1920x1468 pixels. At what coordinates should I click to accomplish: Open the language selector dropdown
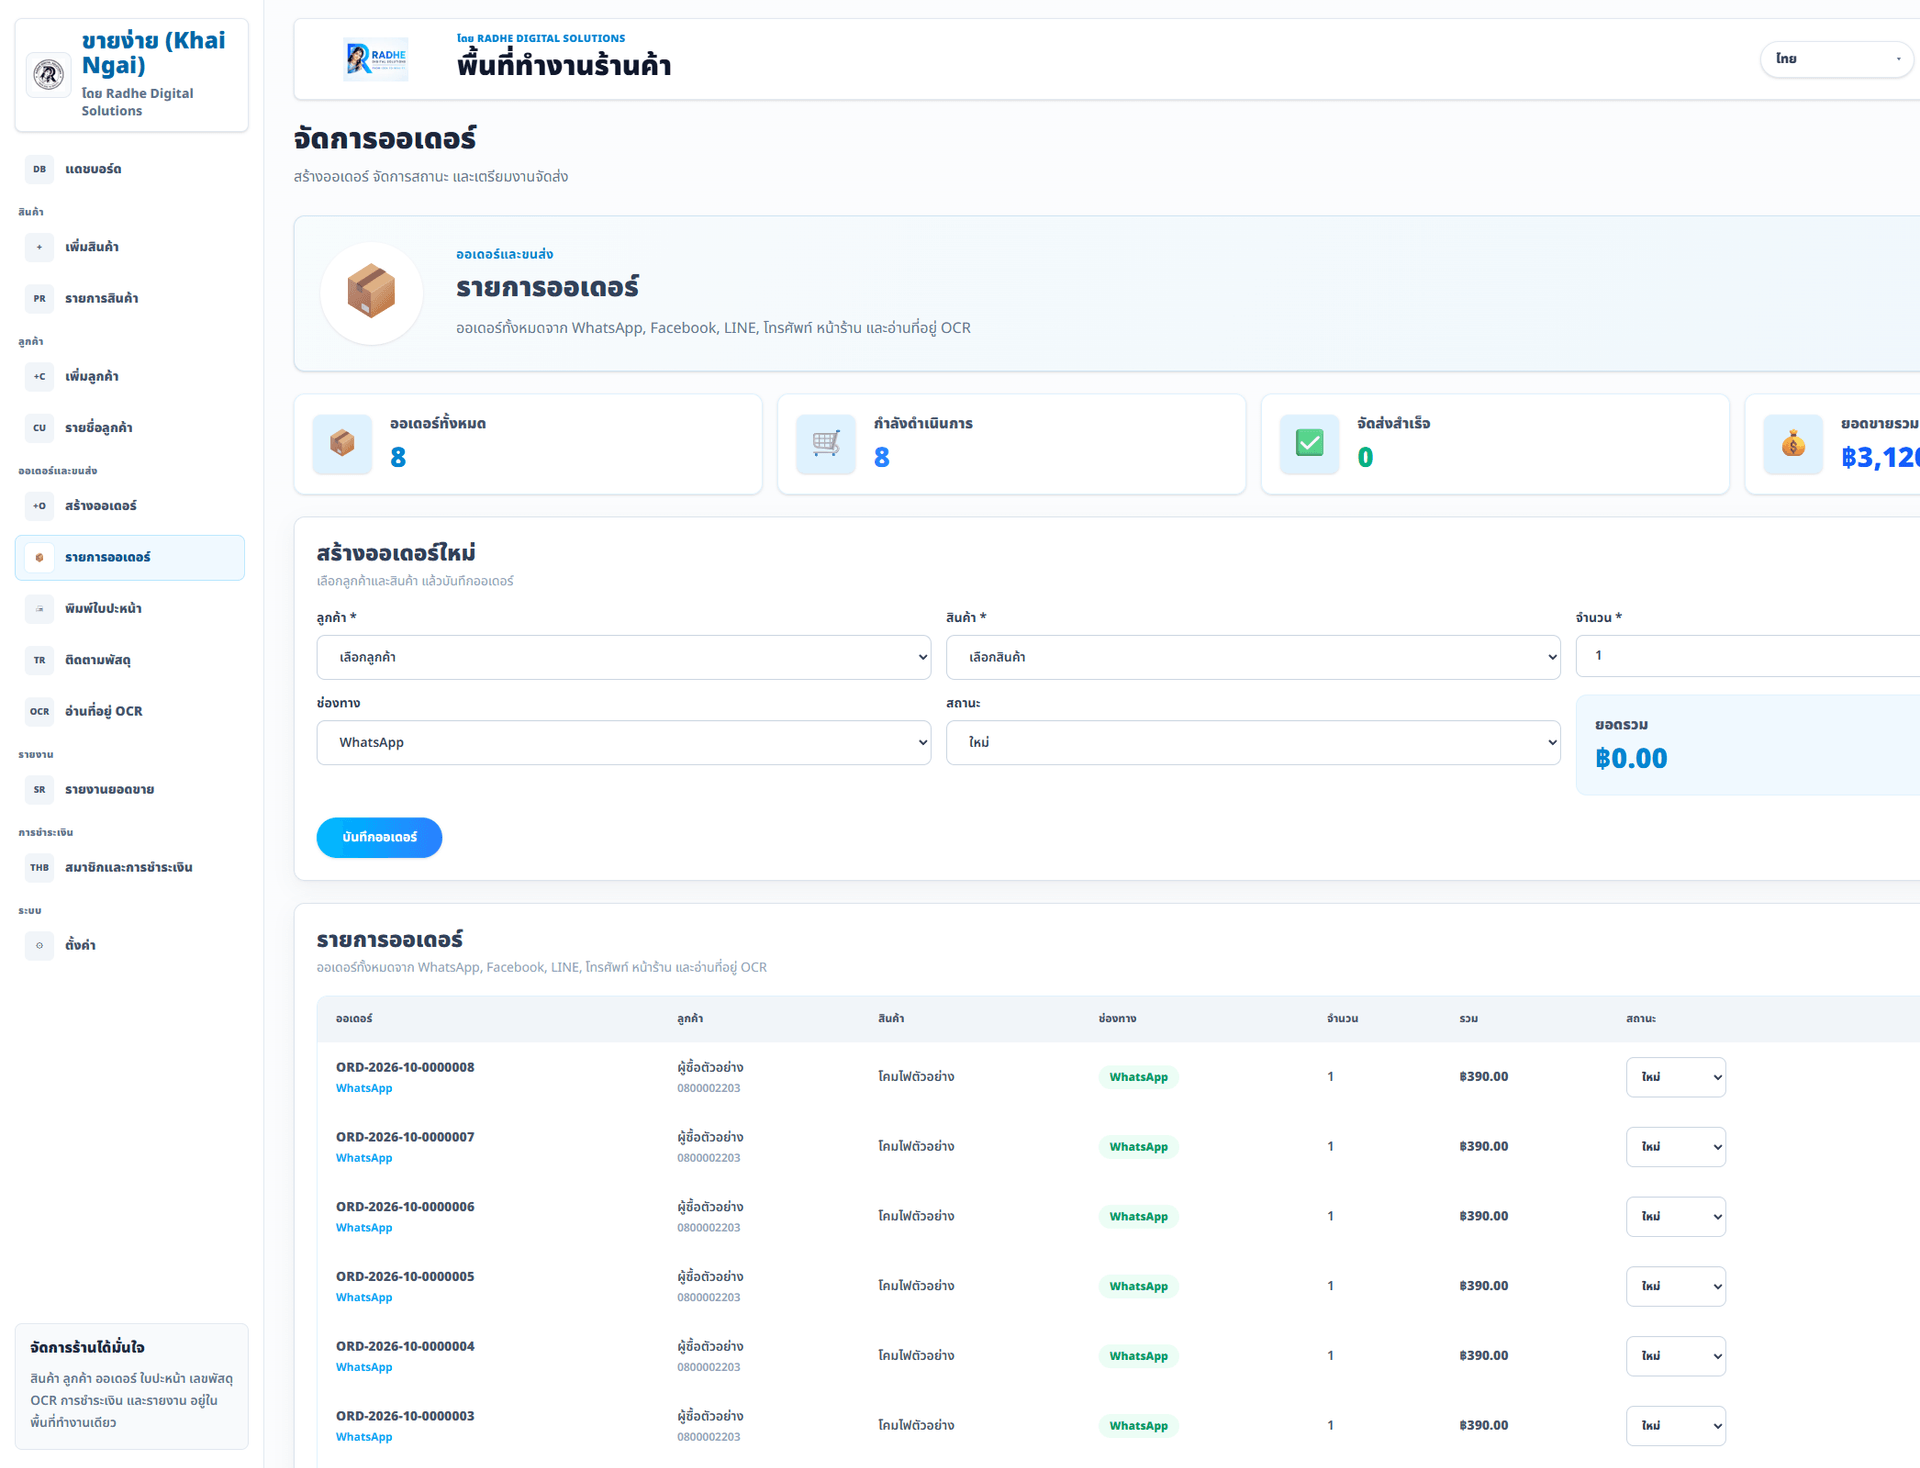pos(1837,59)
